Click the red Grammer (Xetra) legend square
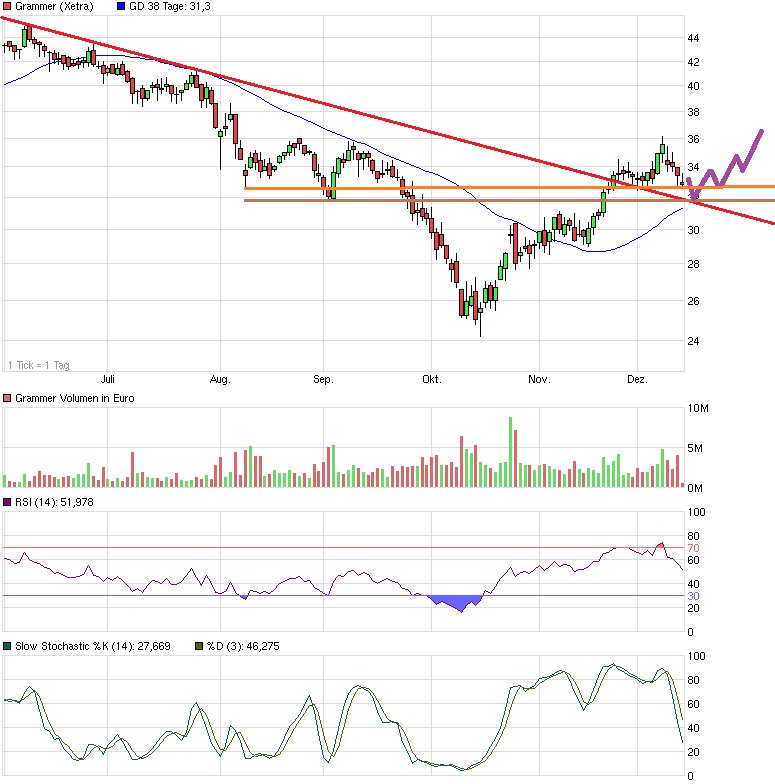 [x=7, y=7]
